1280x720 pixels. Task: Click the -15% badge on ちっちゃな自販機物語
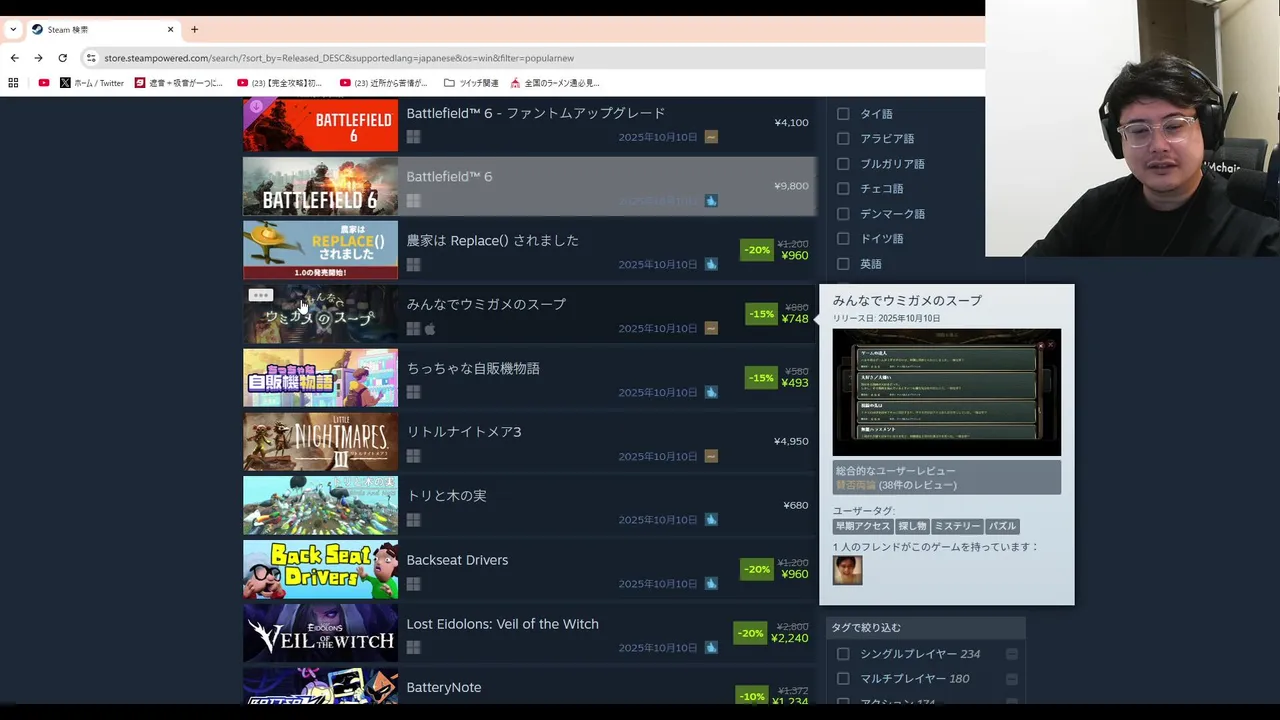point(762,378)
